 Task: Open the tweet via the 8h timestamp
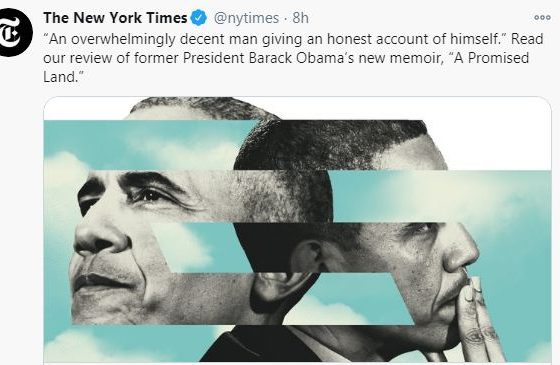click(x=300, y=18)
